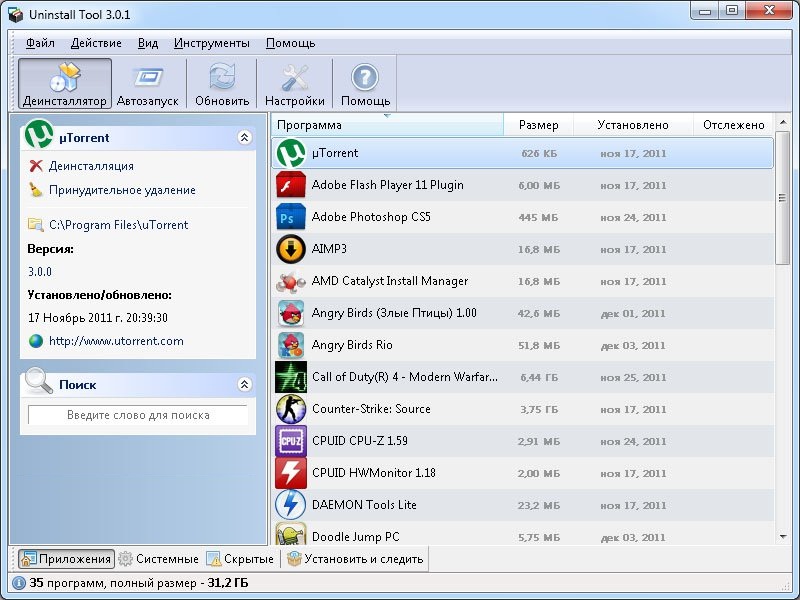Open Настройки settings from toolbar
This screenshot has width=800, height=600.
294,84
